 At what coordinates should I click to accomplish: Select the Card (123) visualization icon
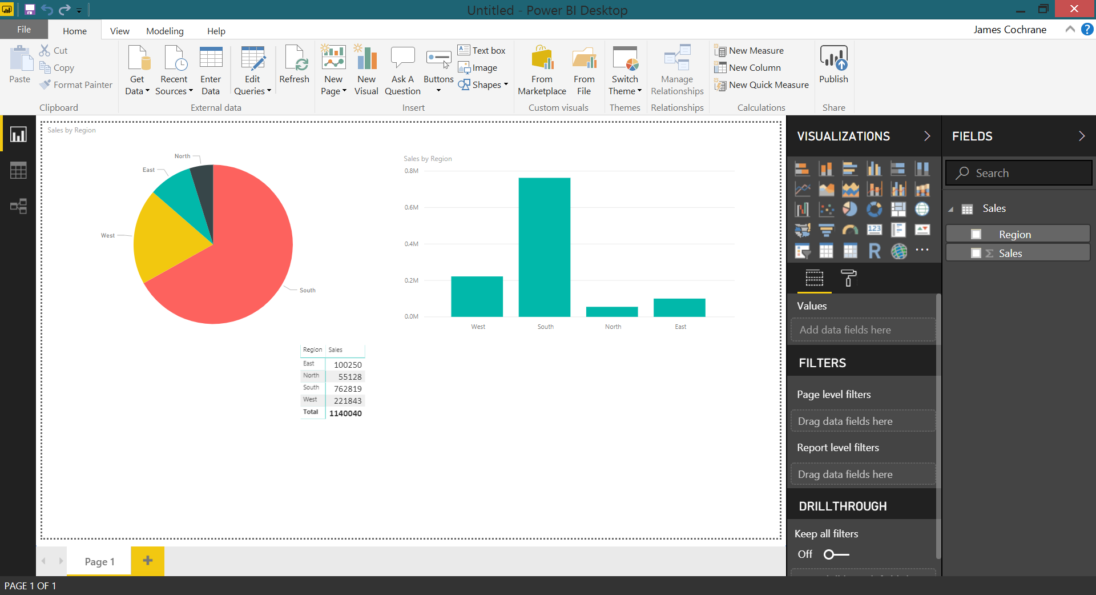click(x=874, y=229)
